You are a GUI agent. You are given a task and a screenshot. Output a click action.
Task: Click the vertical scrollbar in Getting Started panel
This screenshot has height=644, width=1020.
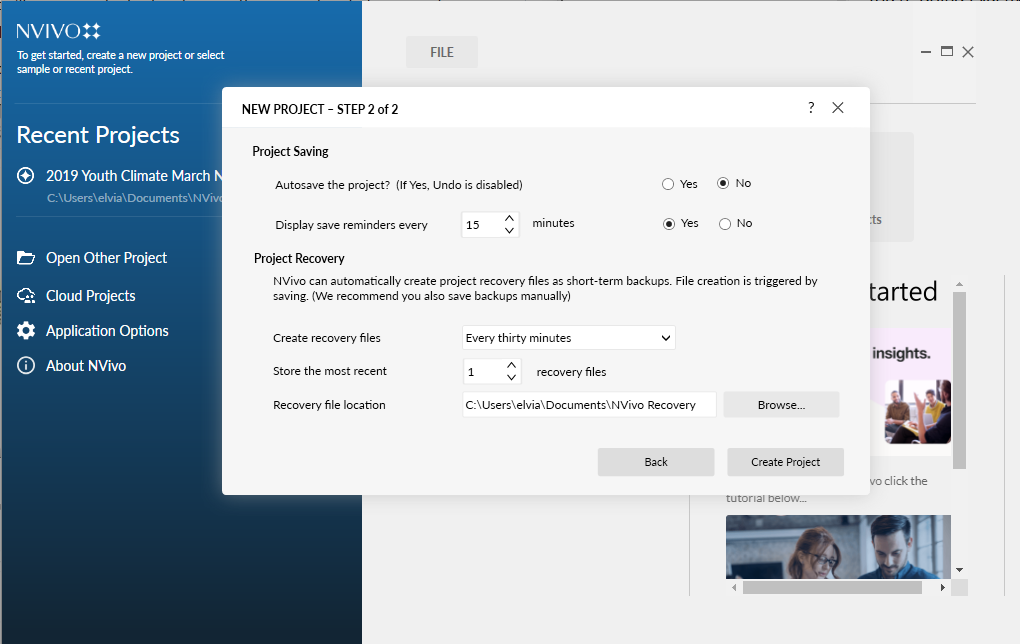click(x=959, y=380)
